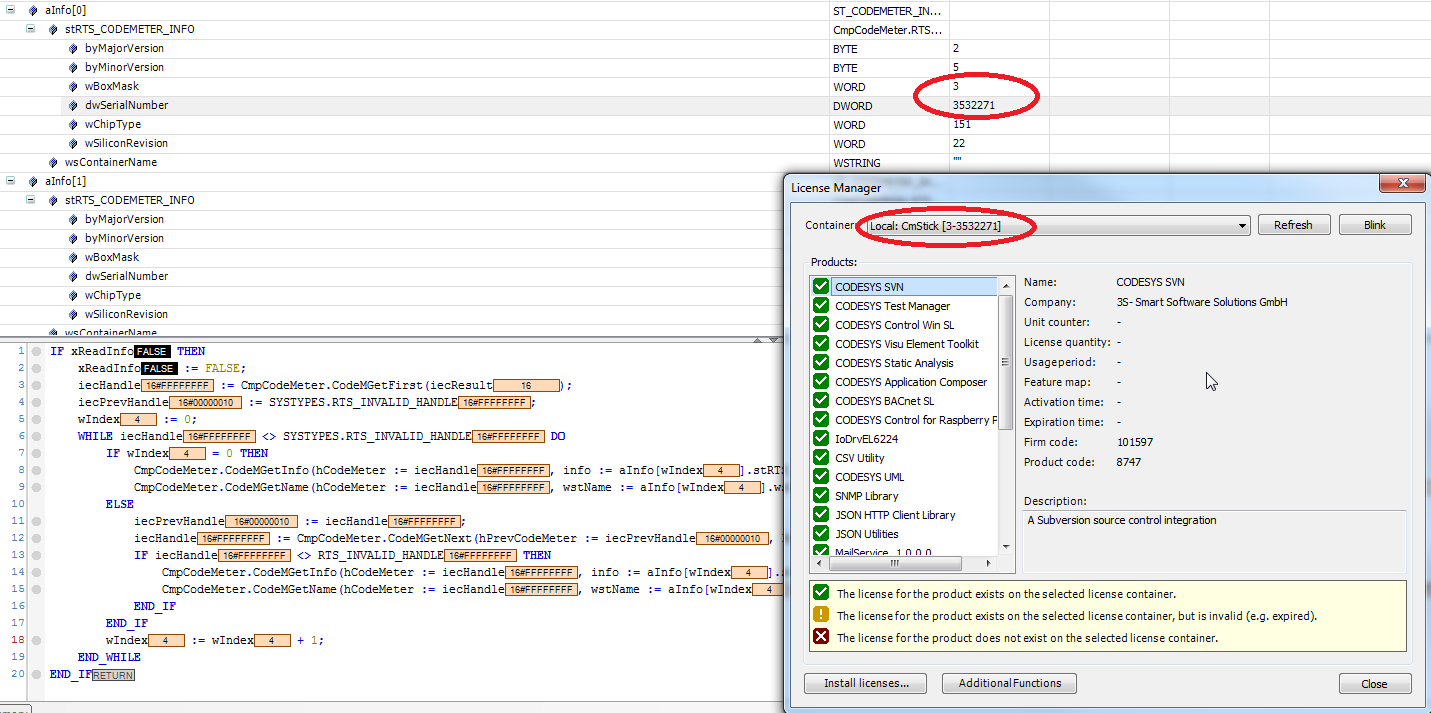Click the green license icon beside CODESYS BACnet SL
Viewport: 1431px width, 713px height.
[x=821, y=401]
